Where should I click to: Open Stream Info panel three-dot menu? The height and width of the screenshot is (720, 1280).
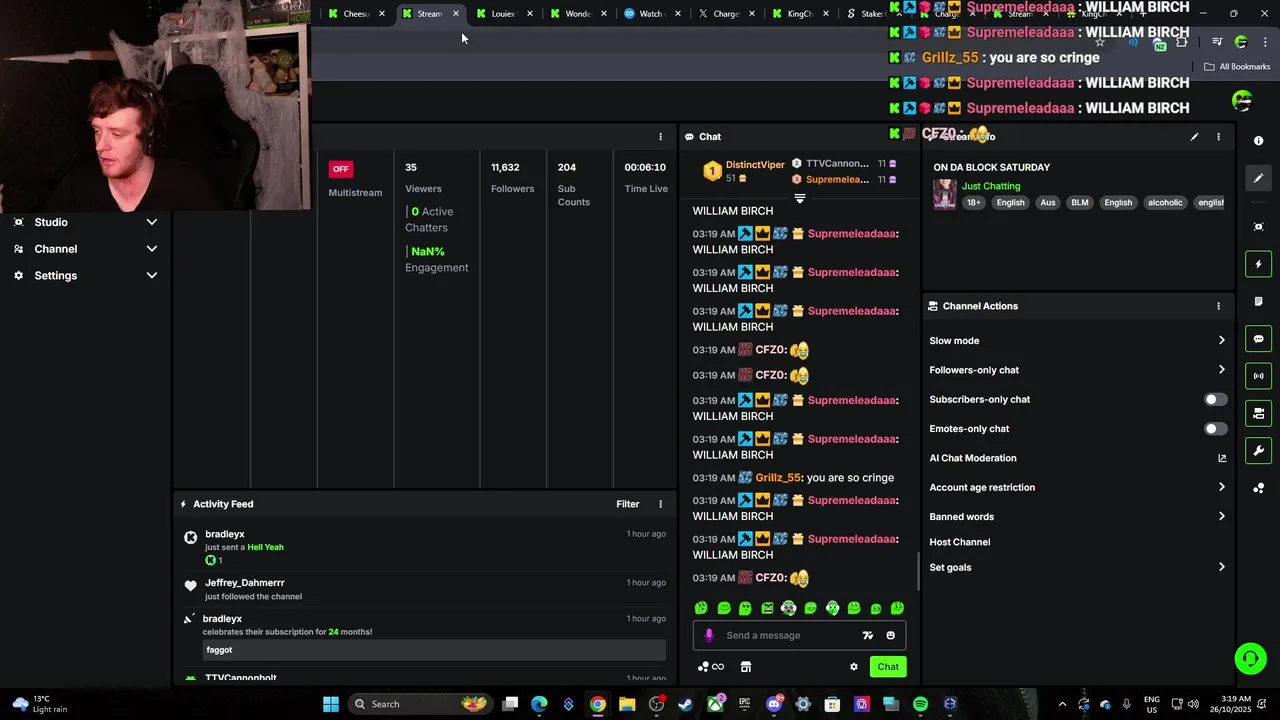click(x=1218, y=137)
